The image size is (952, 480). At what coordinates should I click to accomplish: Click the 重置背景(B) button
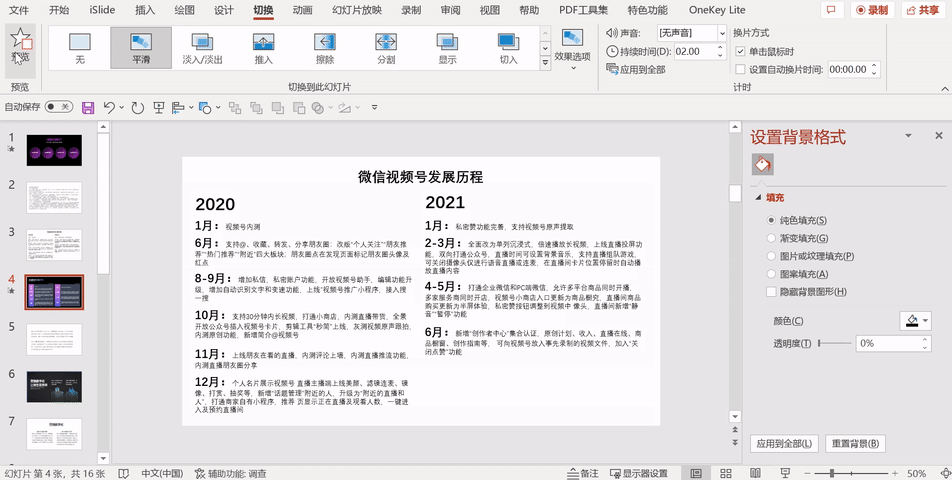click(x=855, y=444)
